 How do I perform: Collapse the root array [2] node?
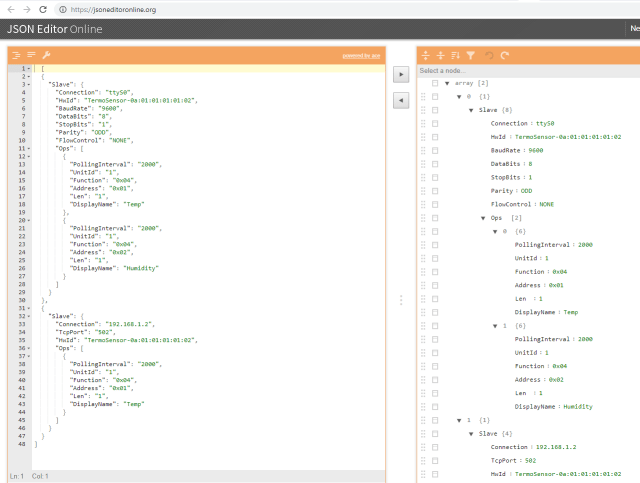point(447,83)
